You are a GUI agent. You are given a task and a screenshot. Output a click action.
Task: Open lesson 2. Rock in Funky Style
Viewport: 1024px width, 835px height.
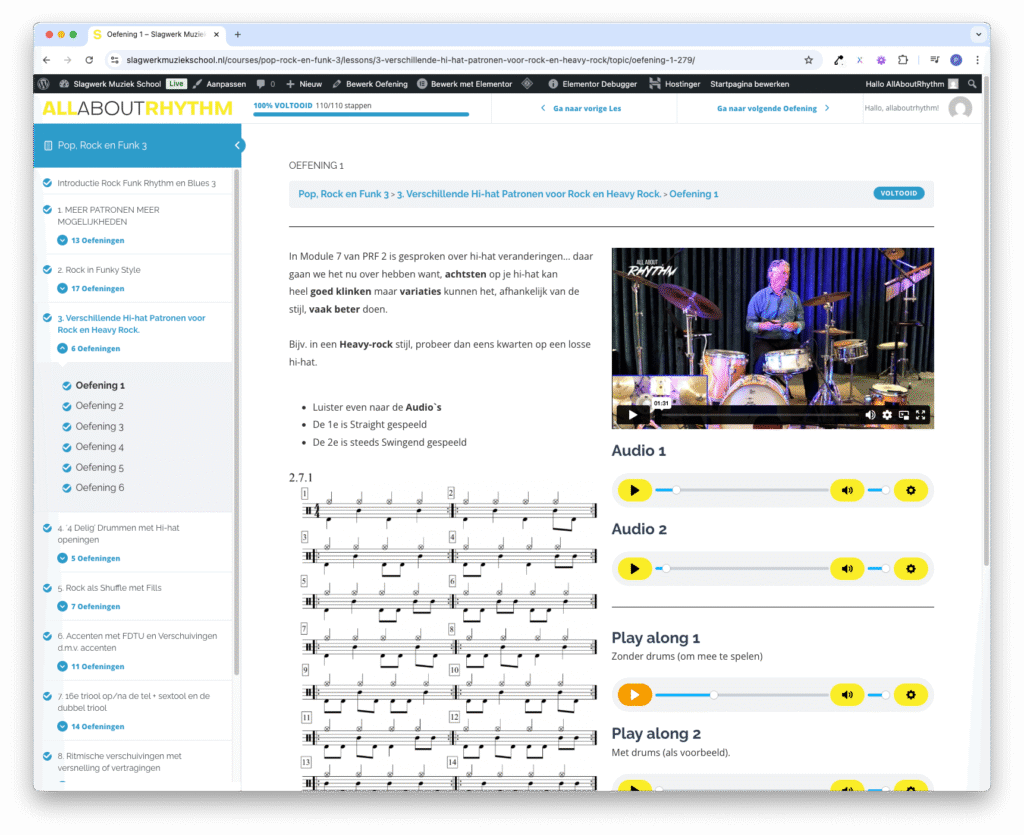click(99, 270)
